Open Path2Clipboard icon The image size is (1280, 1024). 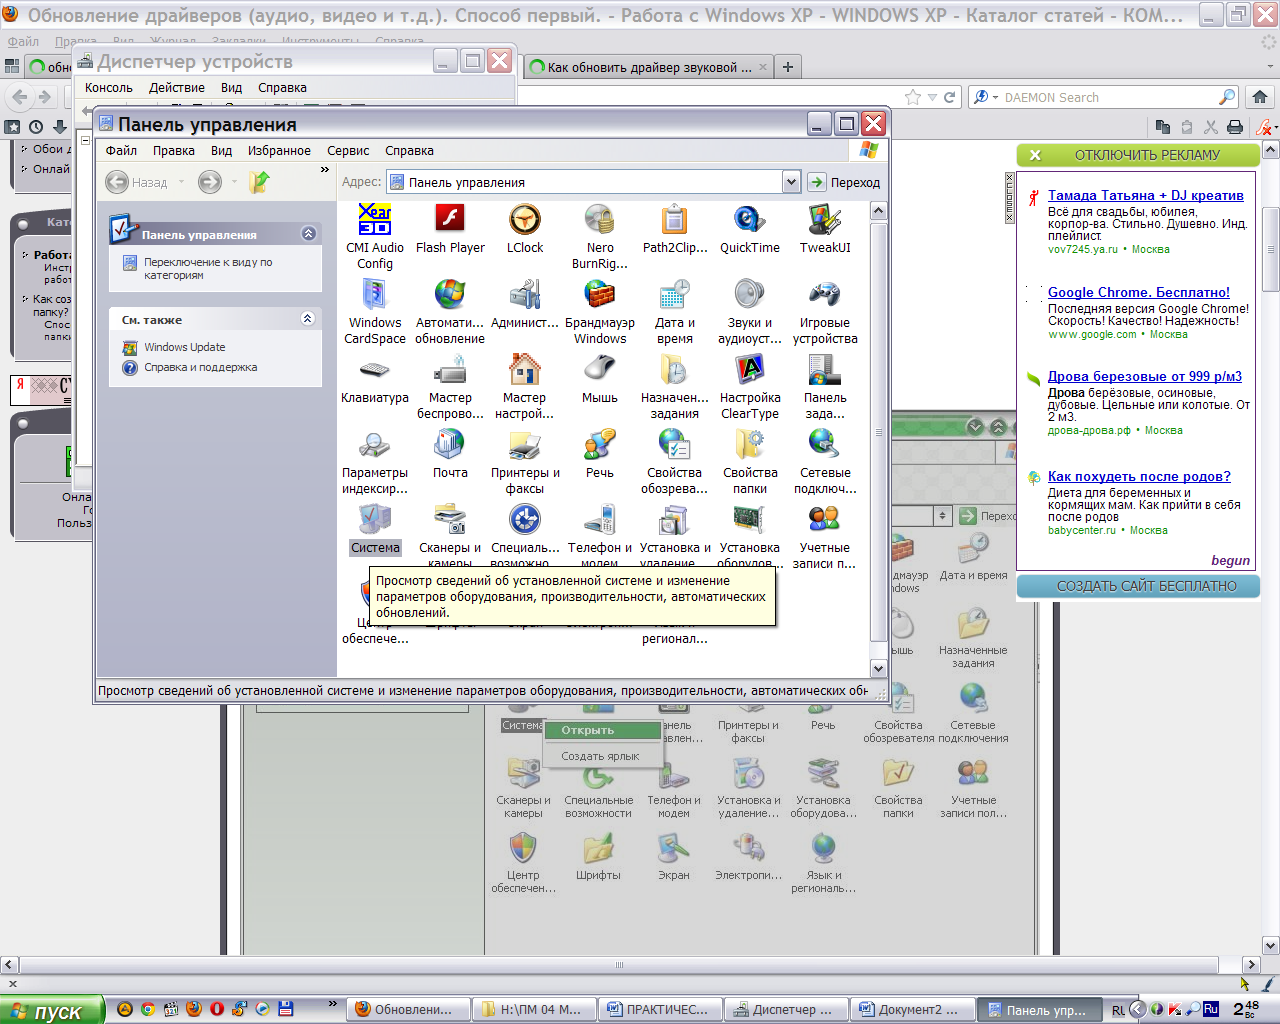[x=675, y=229]
